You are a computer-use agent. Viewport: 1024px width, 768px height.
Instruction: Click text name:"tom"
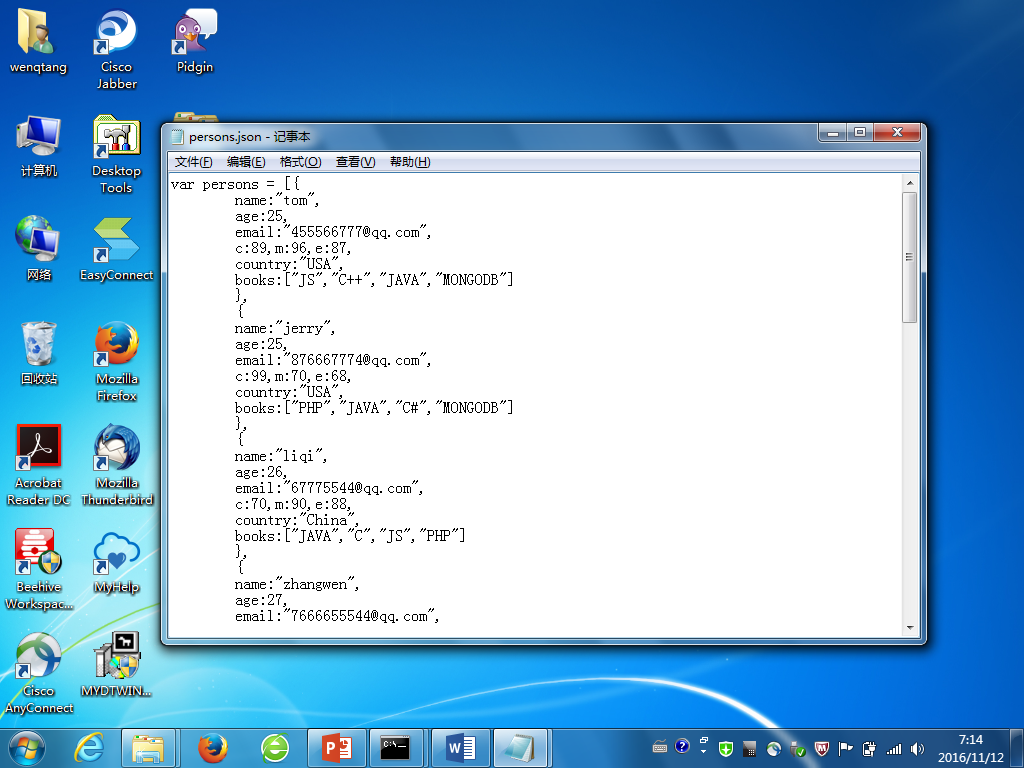pyautogui.click(x=277, y=200)
